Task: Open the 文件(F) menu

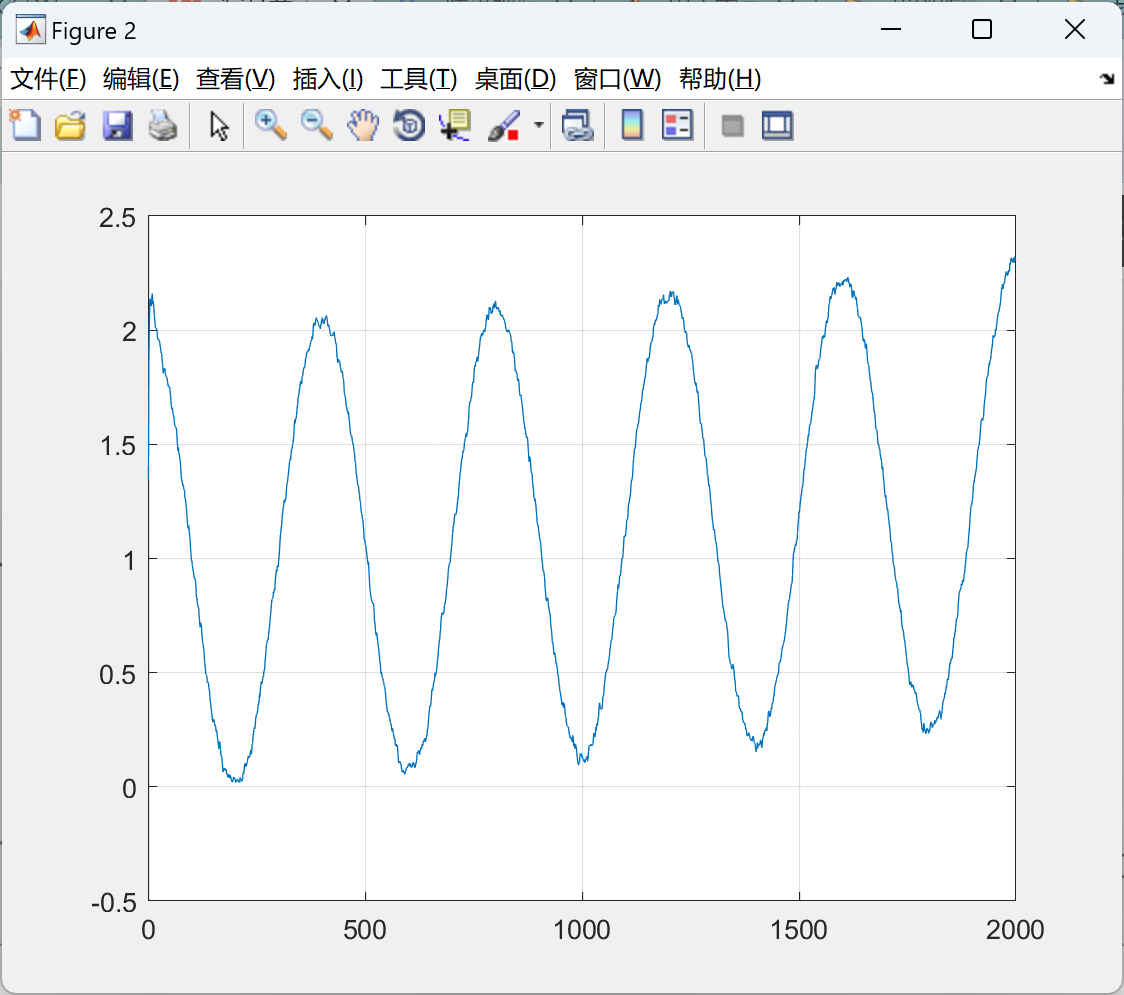Action: tap(48, 79)
